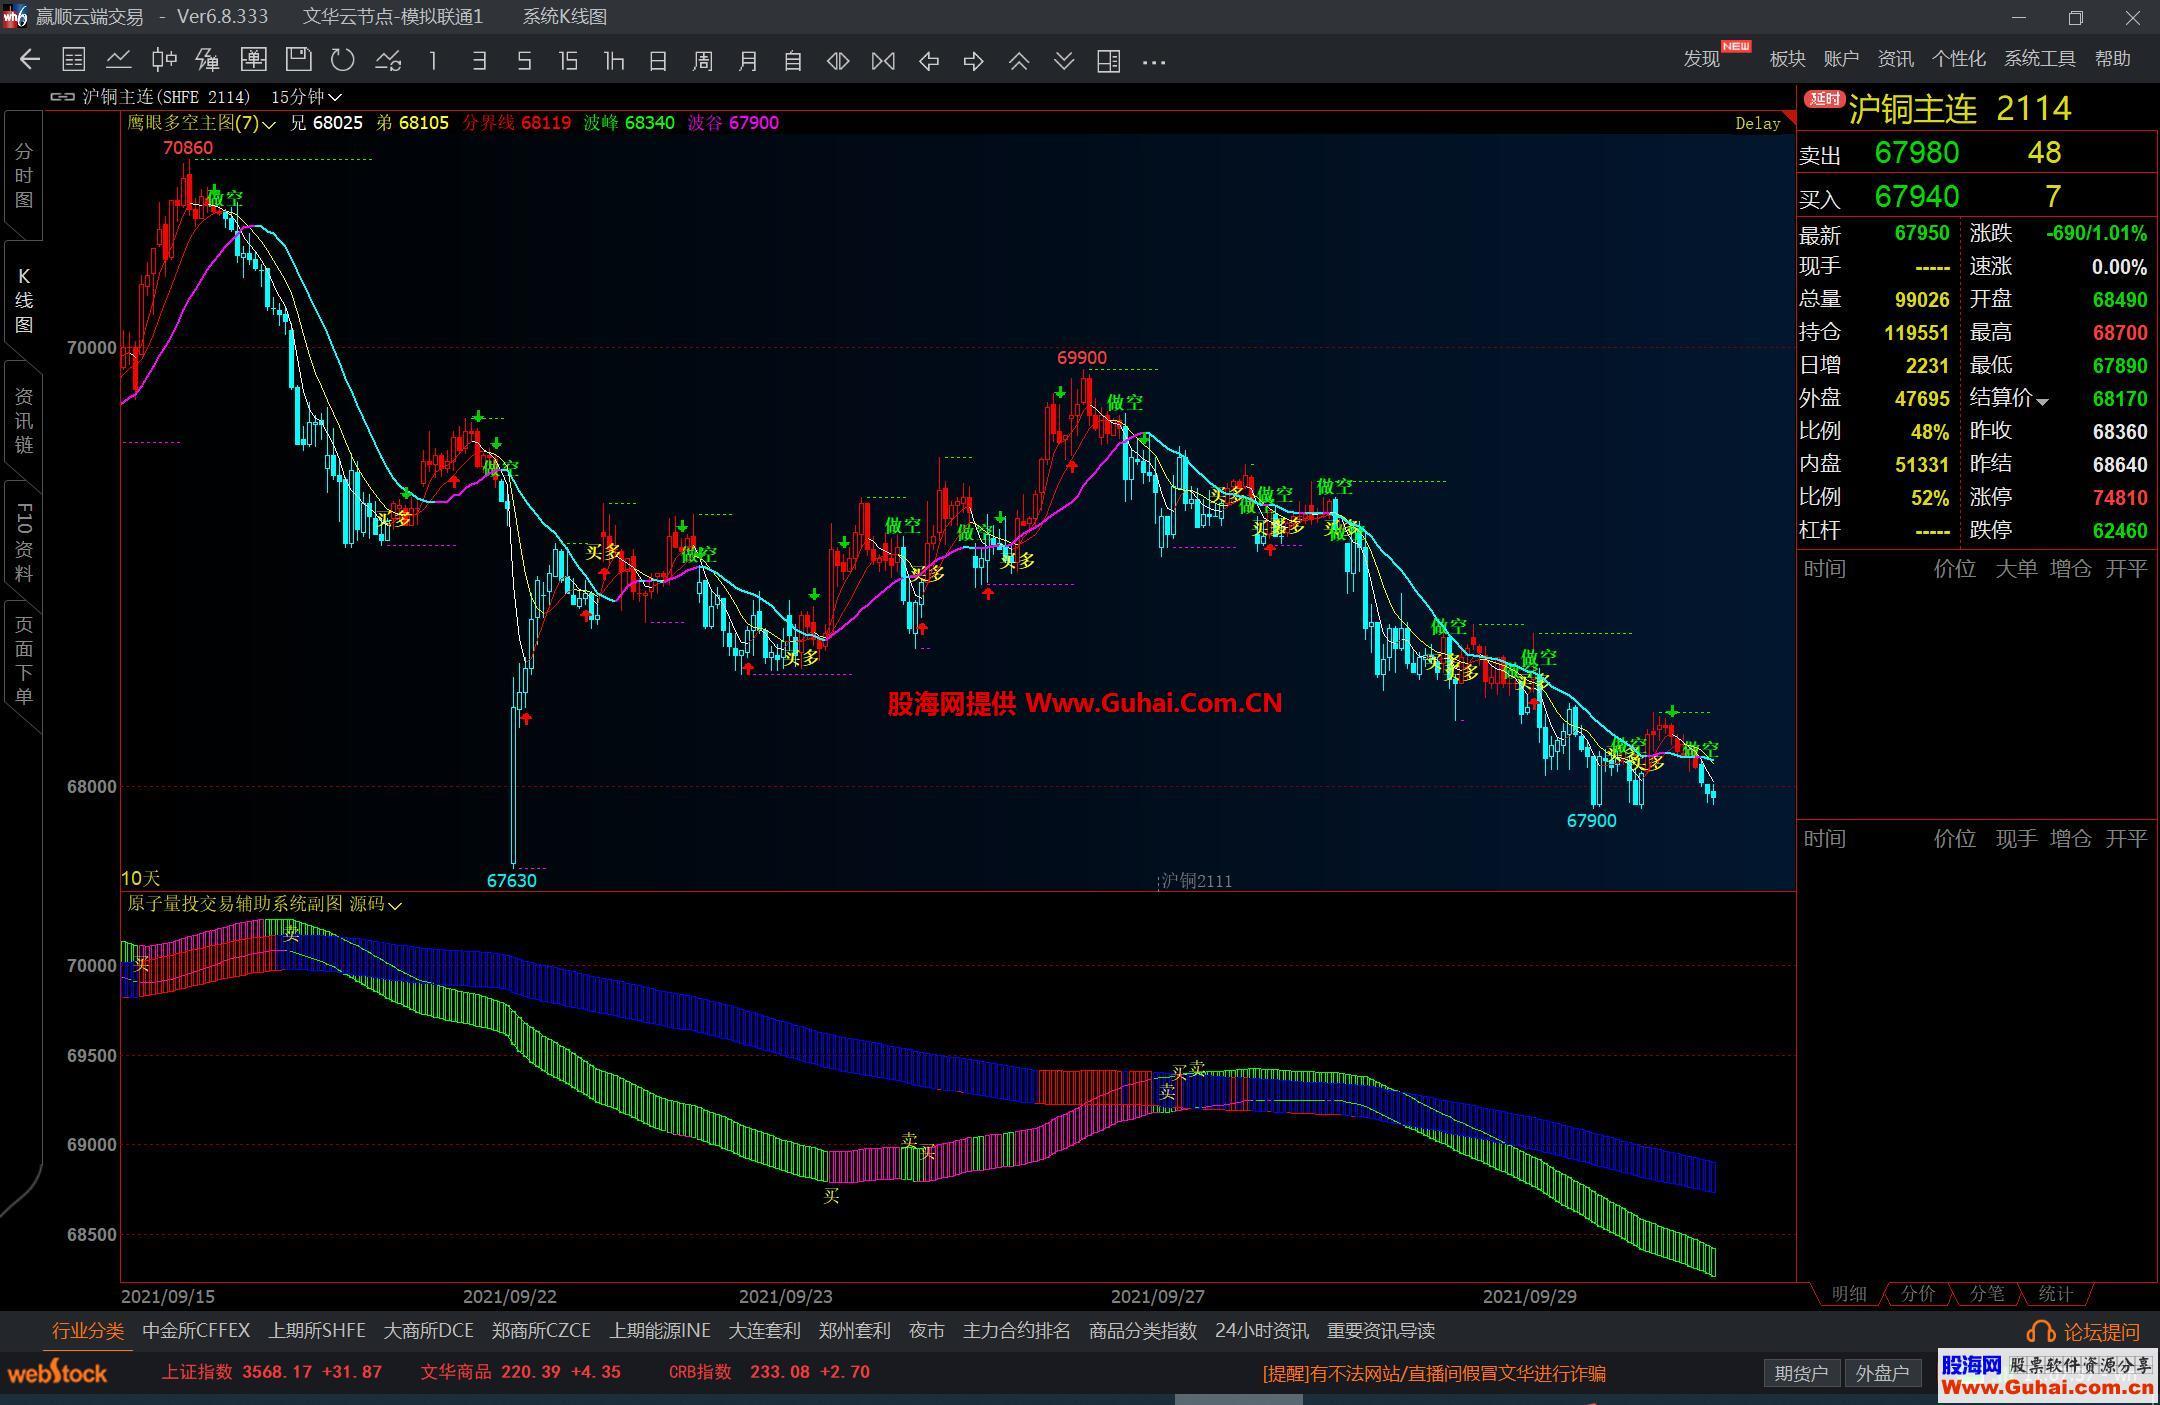Toggle the daily 日 period button
The width and height of the screenshot is (2160, 1405).
657,61
